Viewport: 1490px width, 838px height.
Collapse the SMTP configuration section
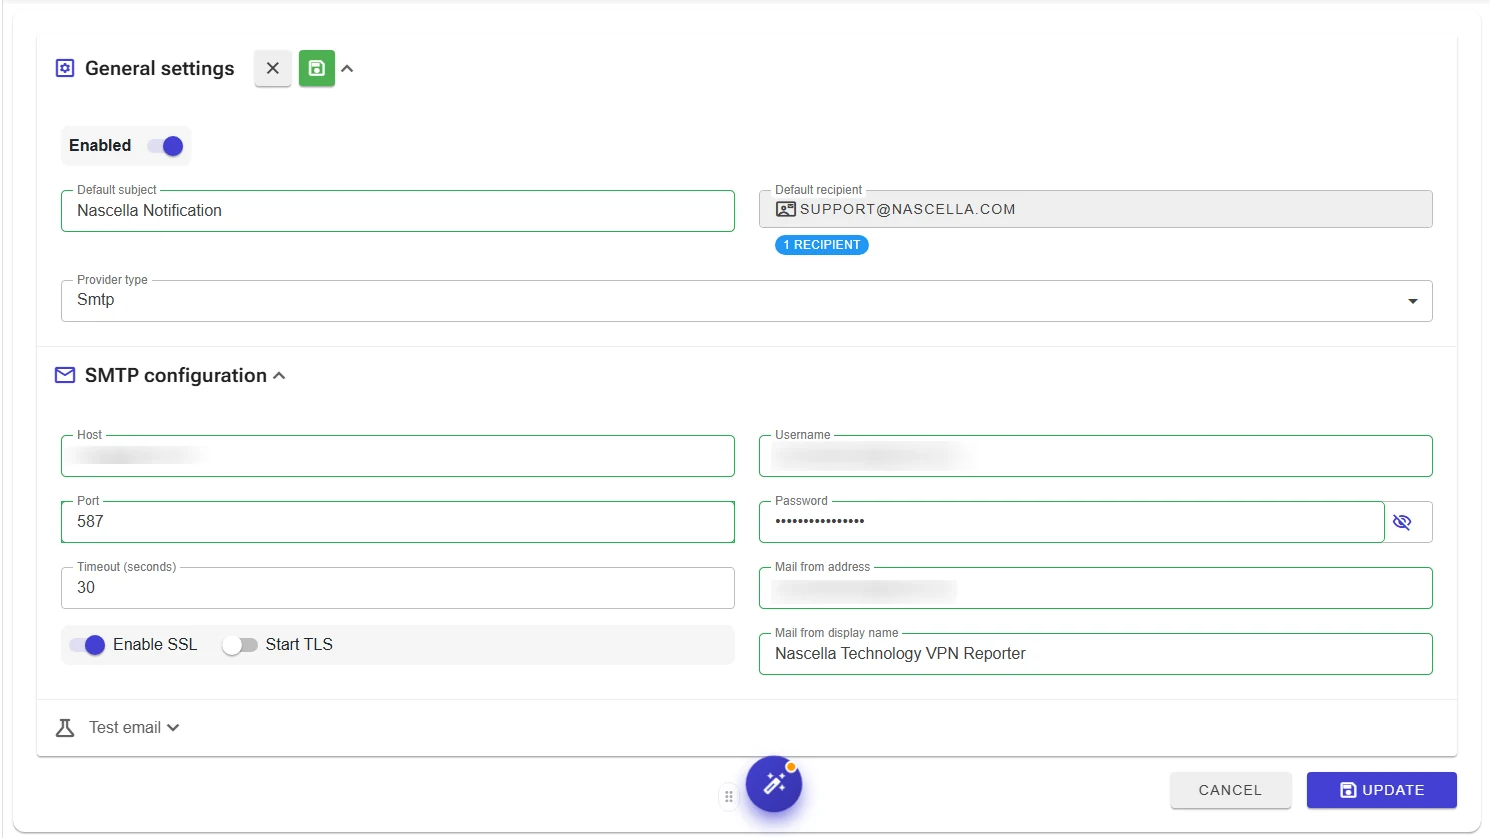click(279, 376)
